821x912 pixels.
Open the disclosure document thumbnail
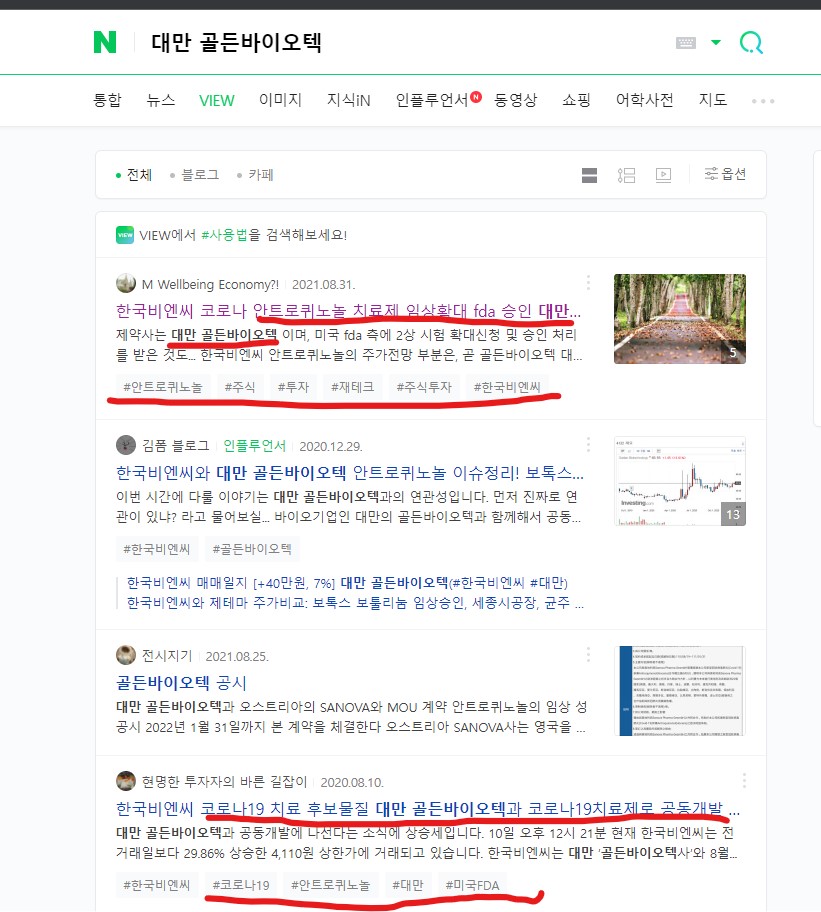coord(680,691)
